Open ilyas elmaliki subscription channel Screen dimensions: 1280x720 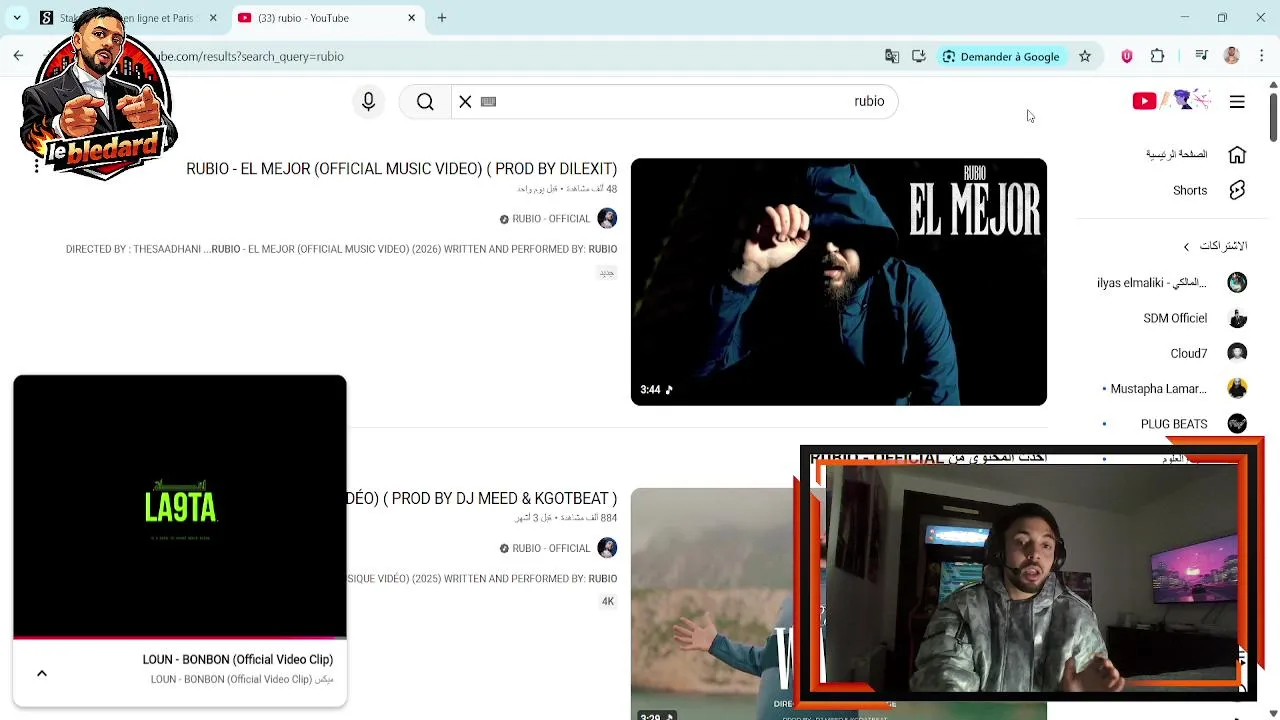[1172, 283]
